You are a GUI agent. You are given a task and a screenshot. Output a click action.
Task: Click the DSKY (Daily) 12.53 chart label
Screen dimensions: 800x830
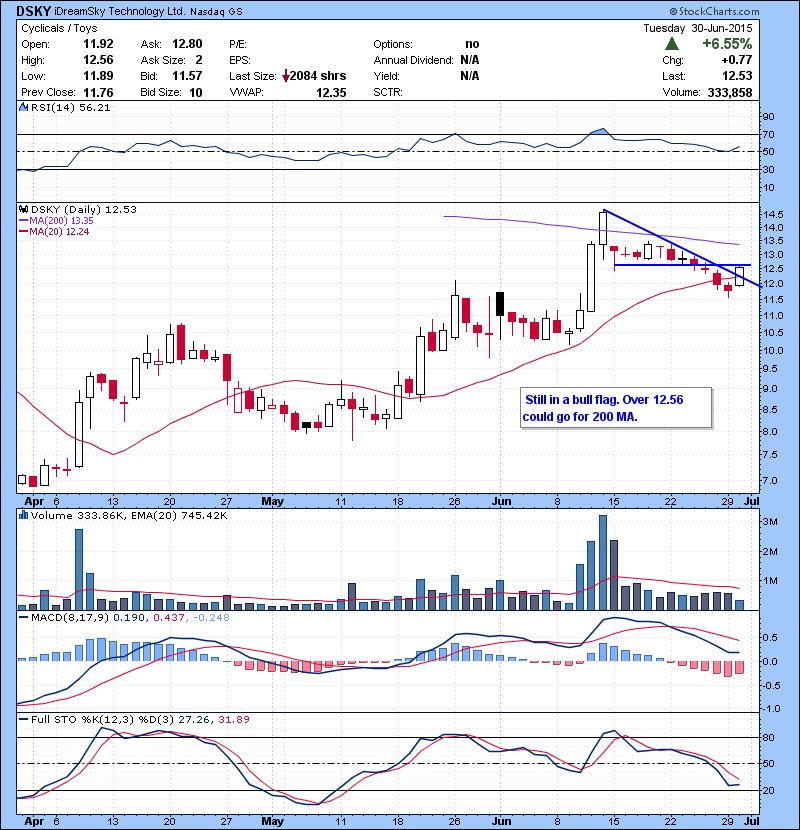pos(84,209)
